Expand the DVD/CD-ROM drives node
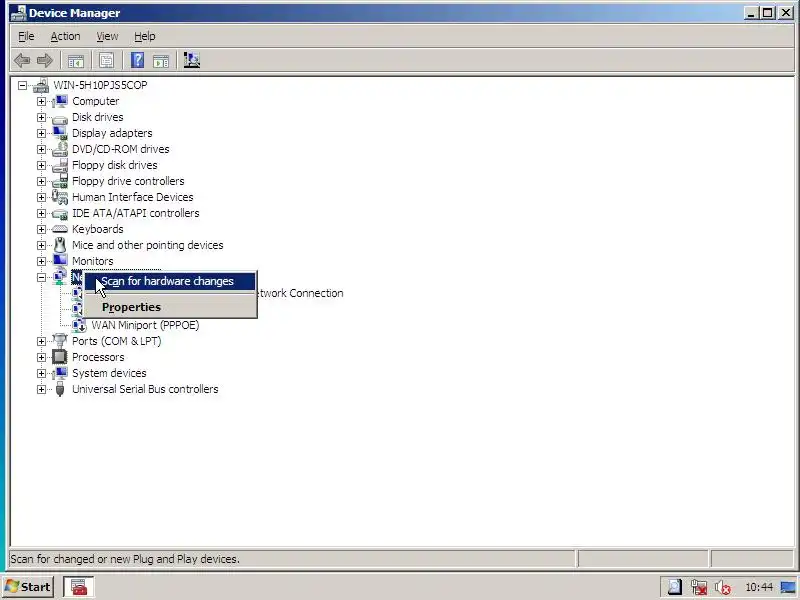 pyautogui.click(x=41, y=149)
